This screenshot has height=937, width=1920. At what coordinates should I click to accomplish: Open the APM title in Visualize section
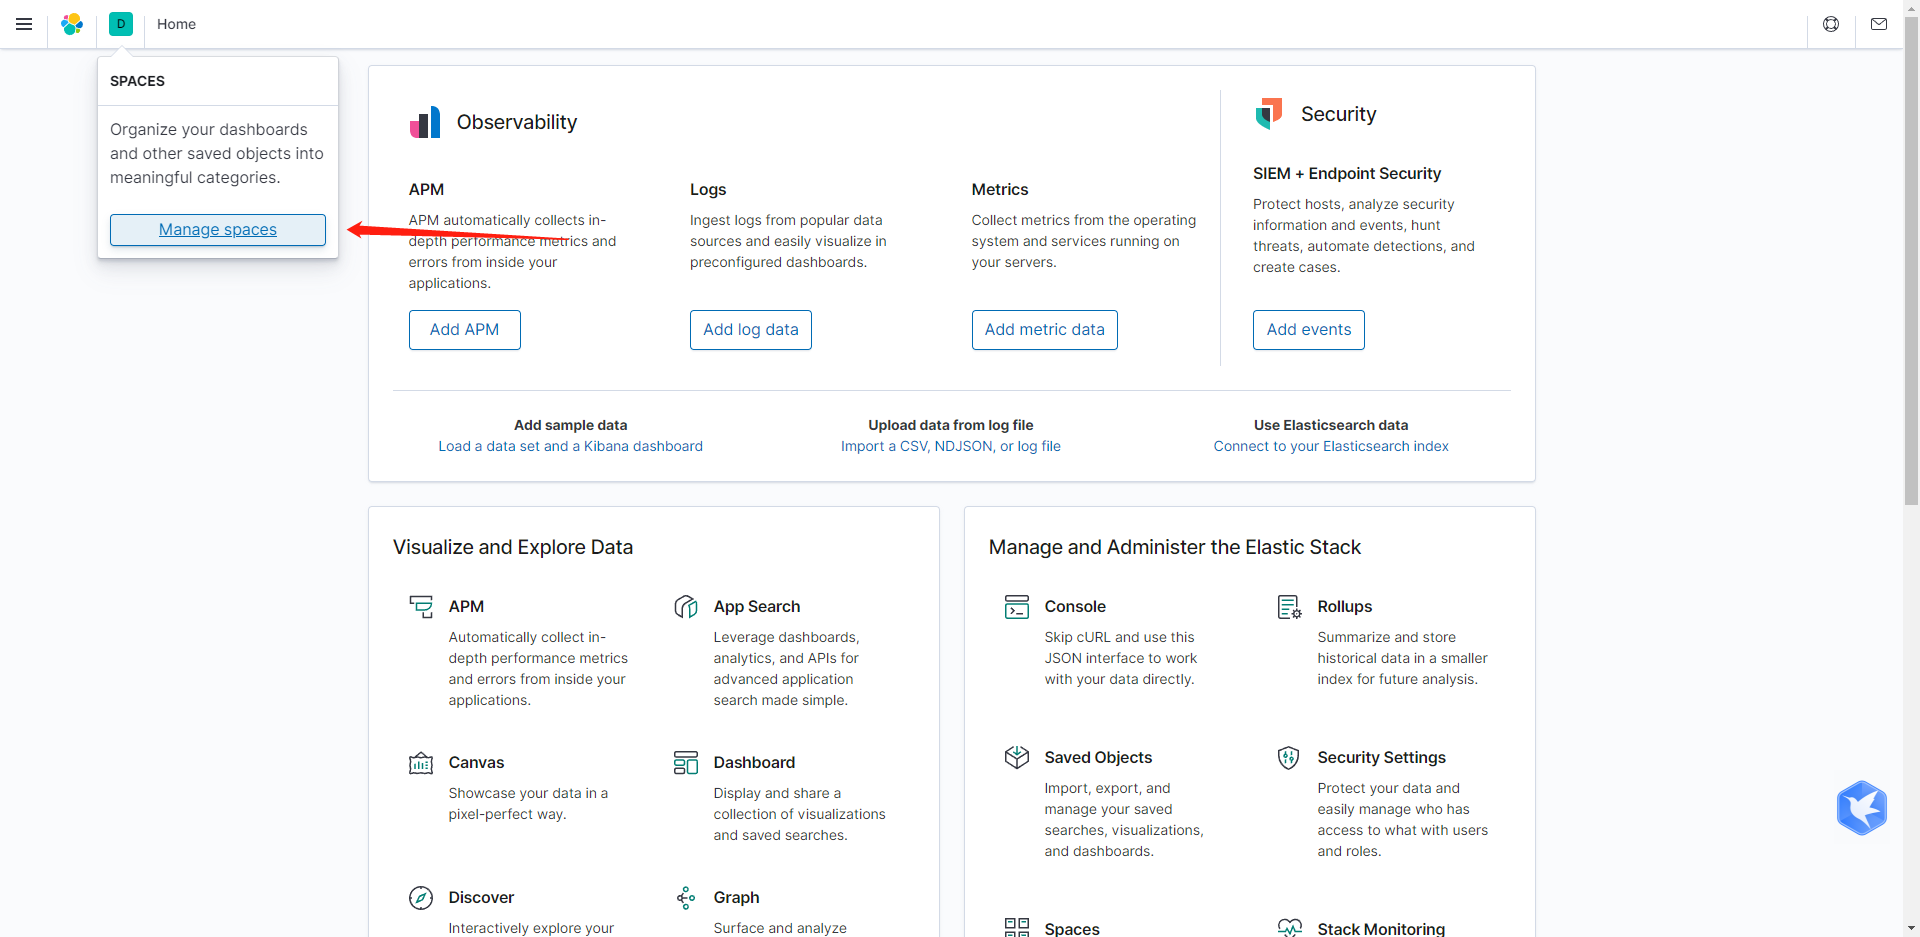click(466, 606)
